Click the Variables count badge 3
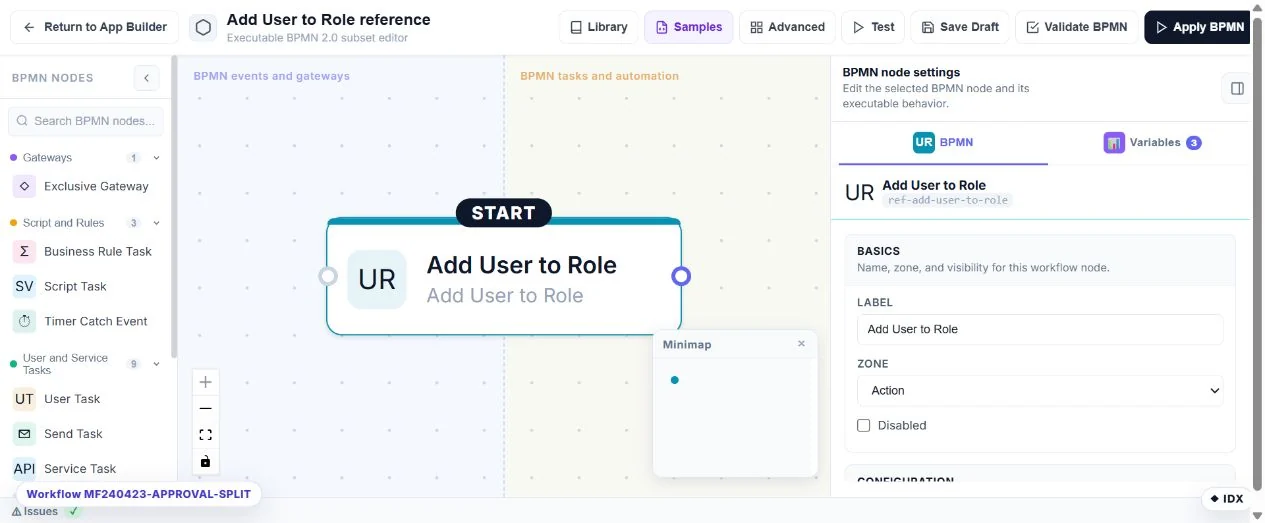The width and height of the screenshot is (1265, 523). click(x=1193, y=143)
